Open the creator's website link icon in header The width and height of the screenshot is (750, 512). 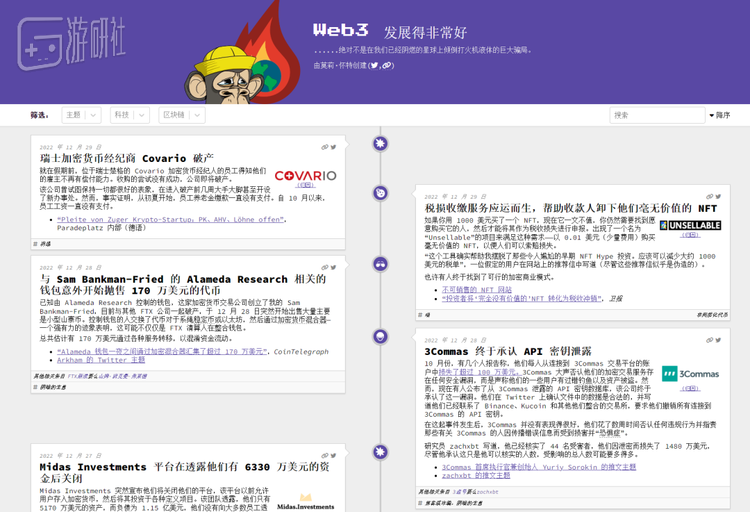click(386, 66)
